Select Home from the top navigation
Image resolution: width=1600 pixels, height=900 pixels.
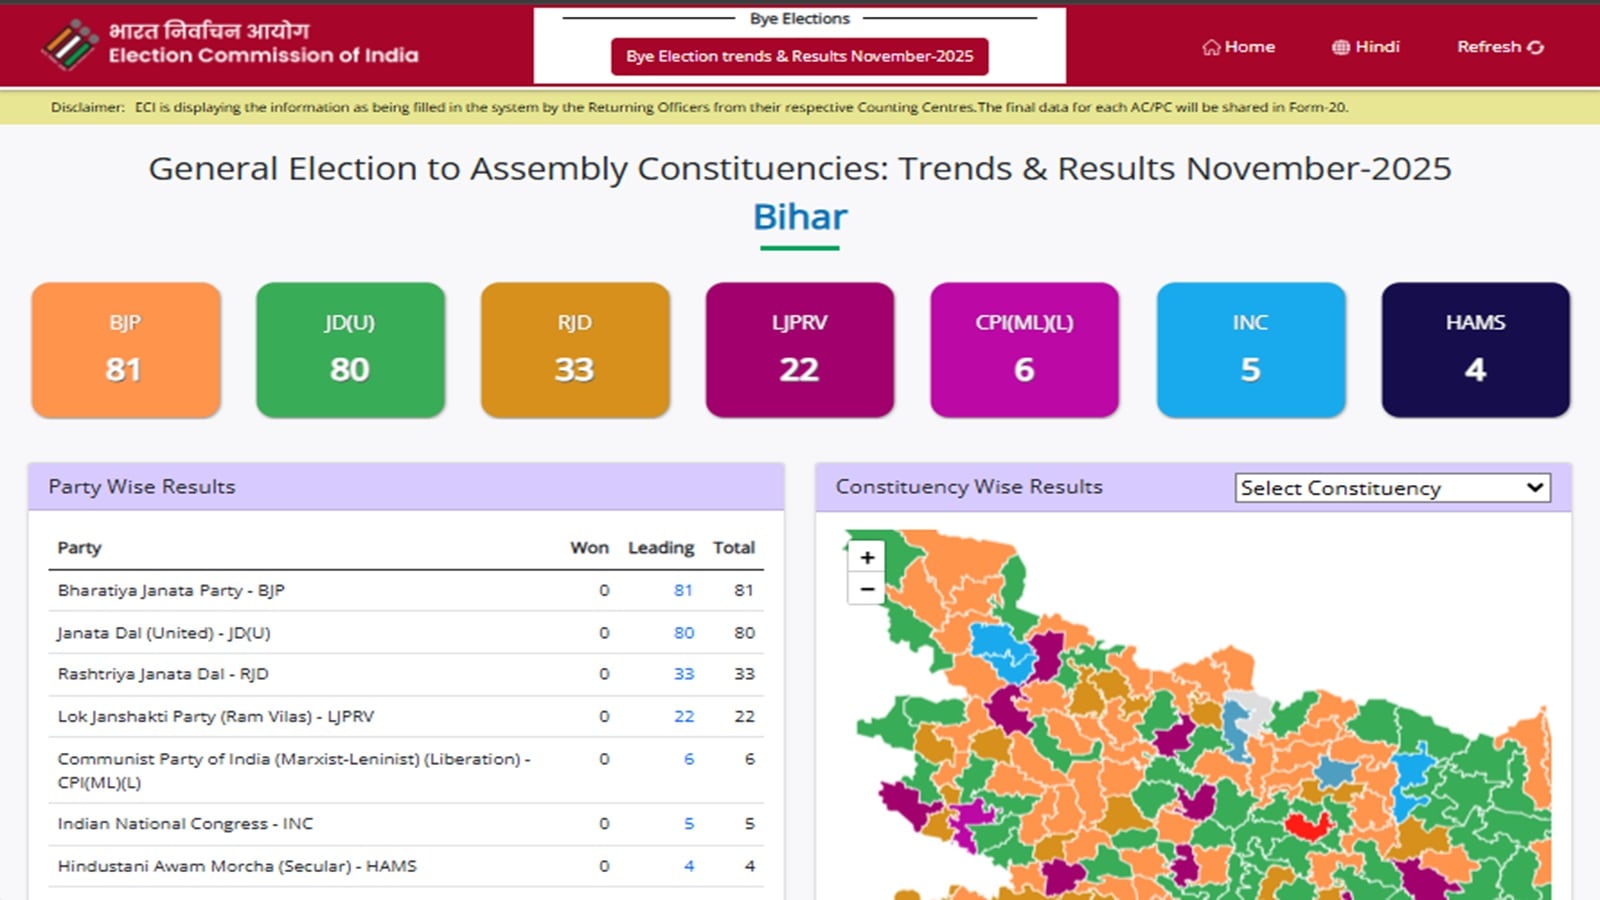tap(1240, 46)
